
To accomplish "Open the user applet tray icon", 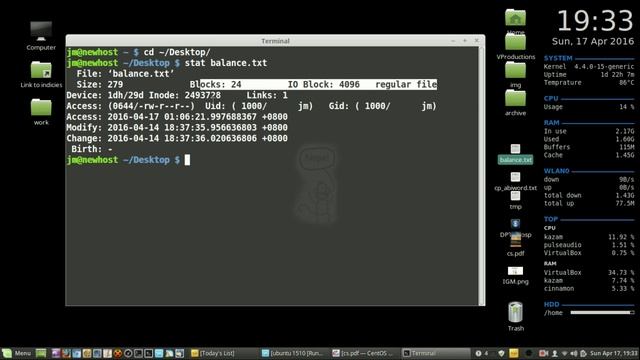I will point(555,353).
